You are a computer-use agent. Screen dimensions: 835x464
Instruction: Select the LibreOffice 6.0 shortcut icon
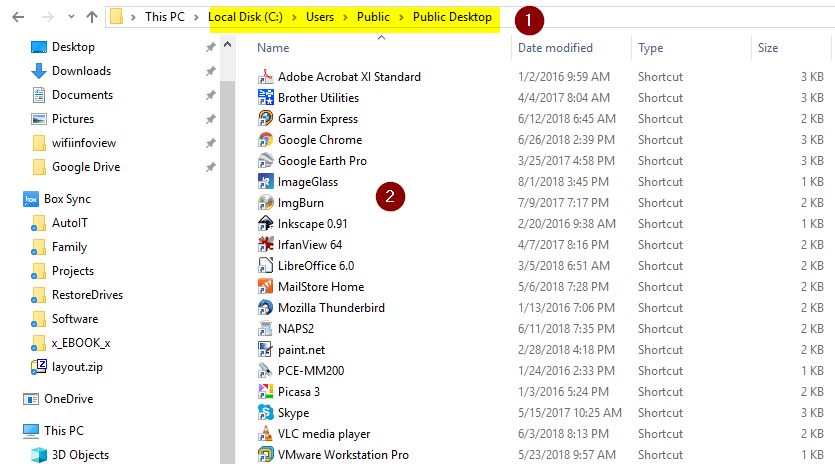(x=265, y=266)
